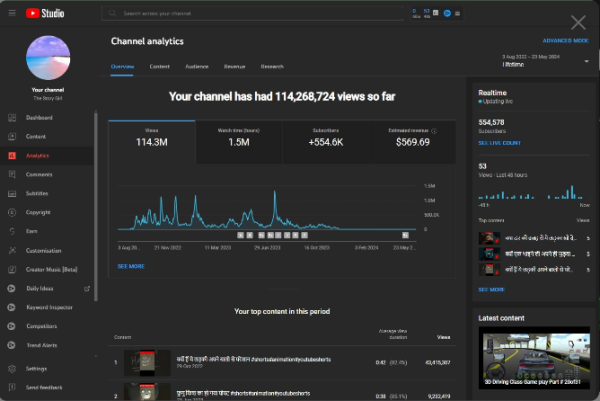Open the Customisation wand icon

pyautogui.click(x=12, y=250)
